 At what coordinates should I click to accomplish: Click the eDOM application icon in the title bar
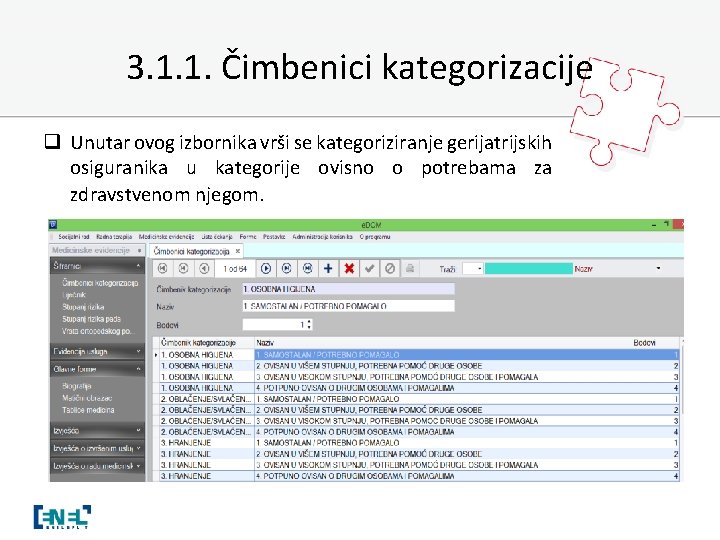(x=53, y=225)
